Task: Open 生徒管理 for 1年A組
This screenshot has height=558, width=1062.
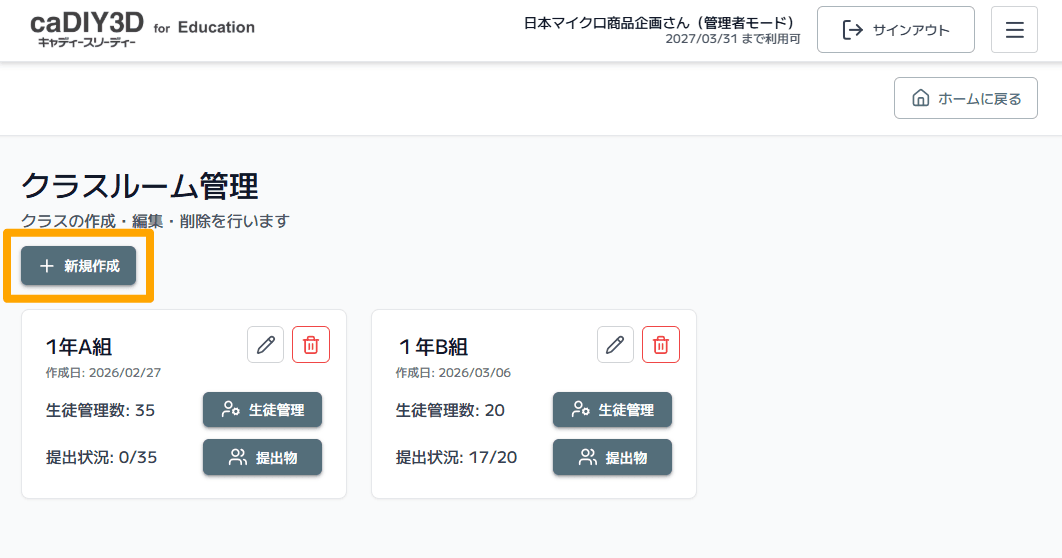Action: [262, 410]
